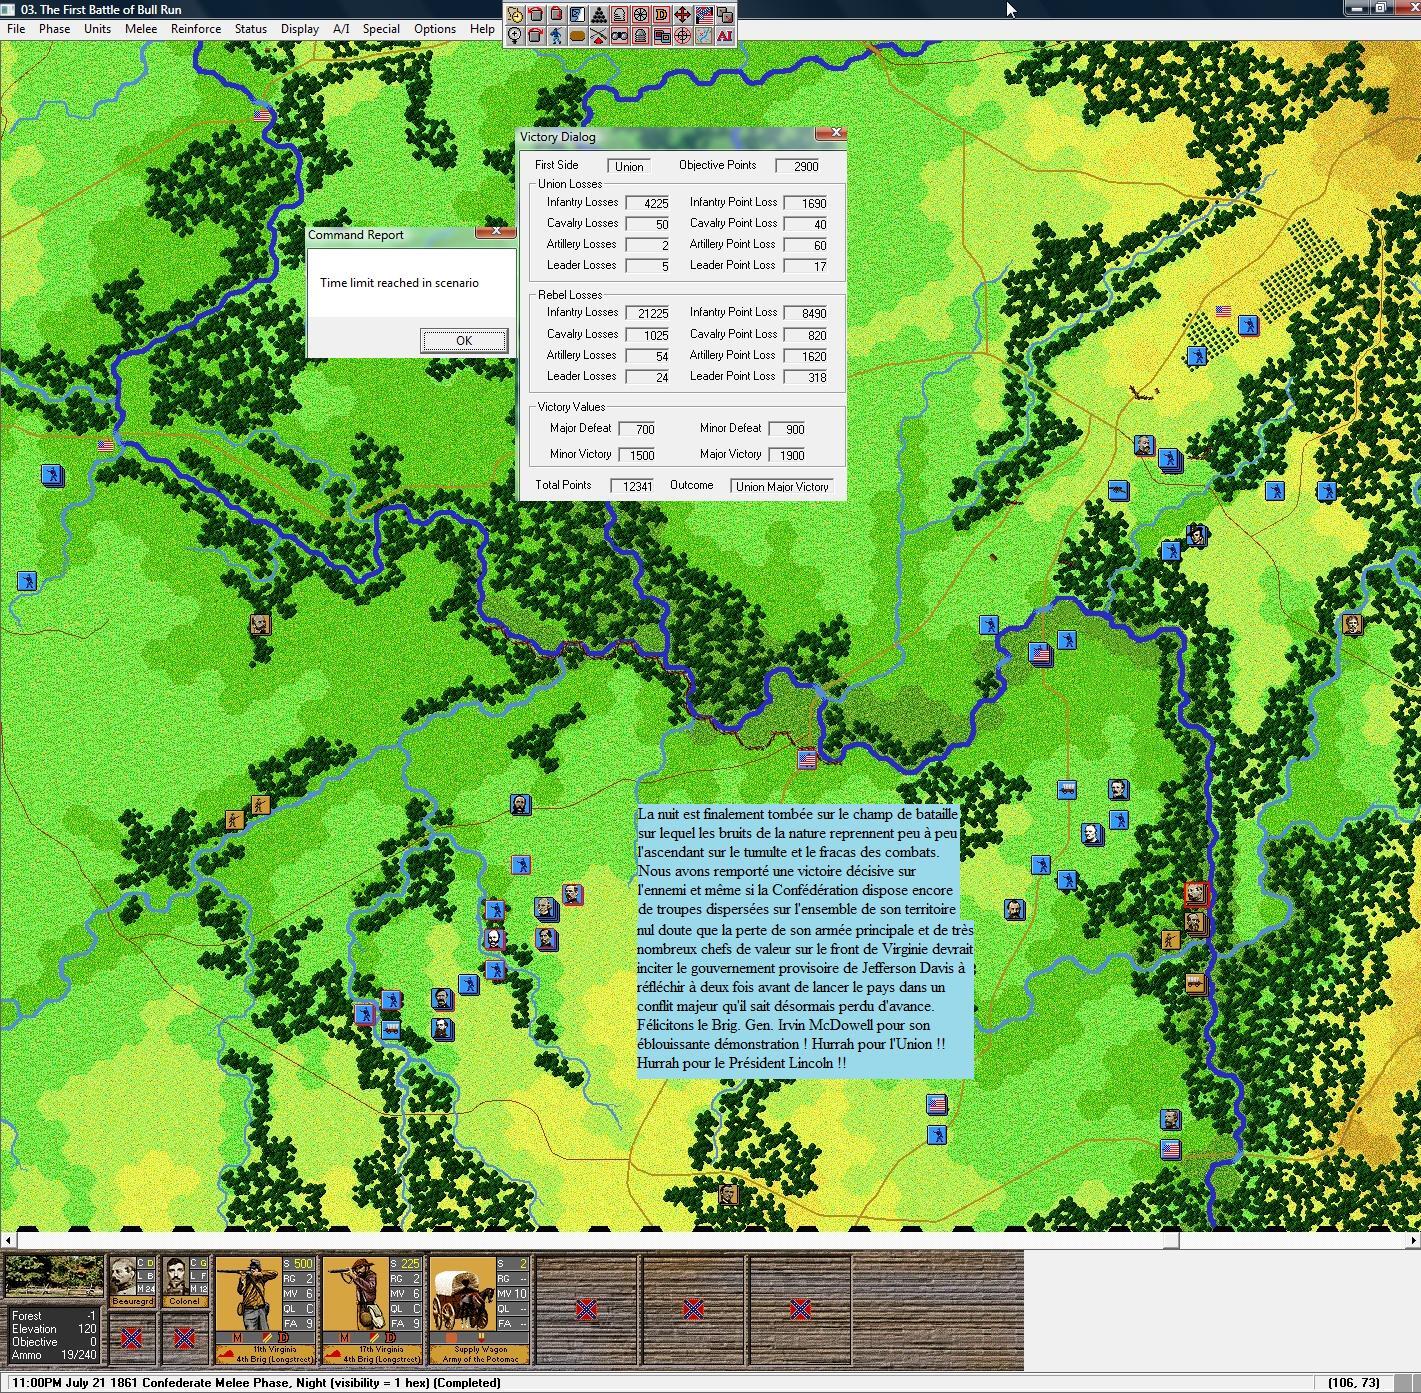Open the Display menu
This screenshot has height=1393, width=1421.
300,29
